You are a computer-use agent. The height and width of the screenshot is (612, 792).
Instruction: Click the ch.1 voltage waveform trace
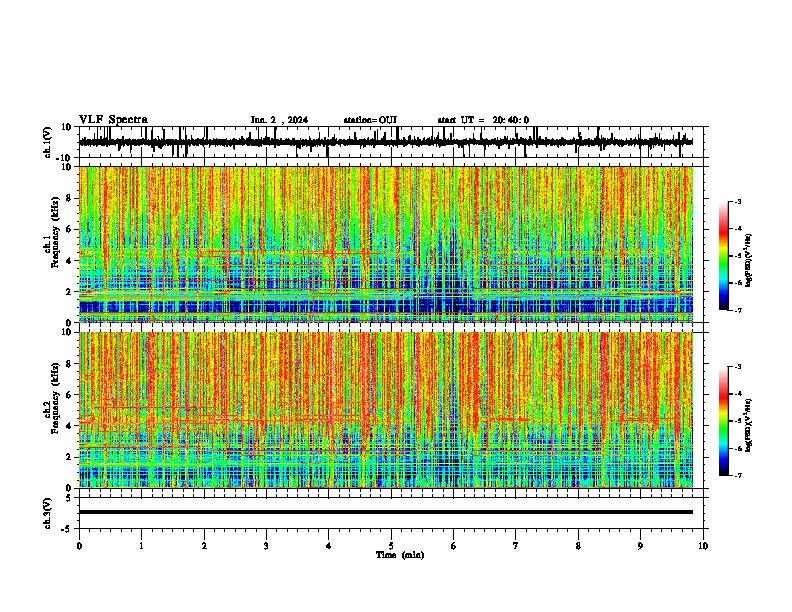[x=385, y=142]
